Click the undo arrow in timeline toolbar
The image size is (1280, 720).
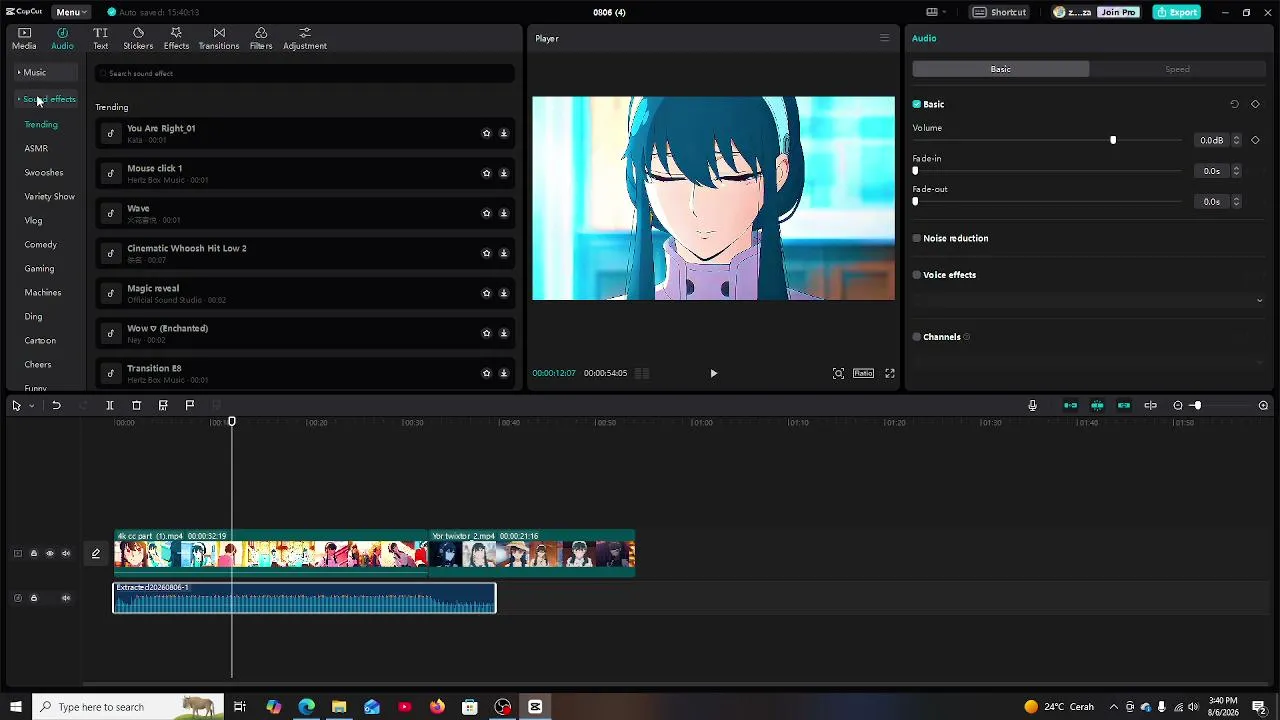[56, 405]
